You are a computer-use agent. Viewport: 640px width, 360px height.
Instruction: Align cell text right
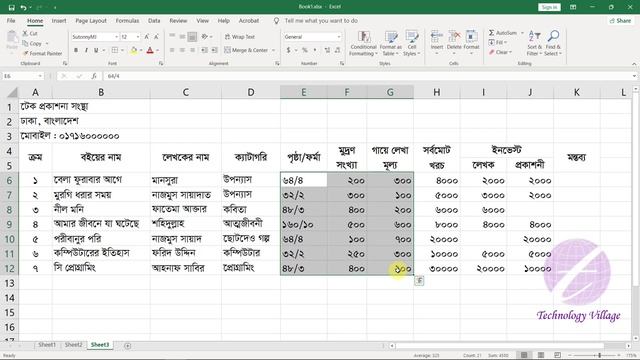192,50
